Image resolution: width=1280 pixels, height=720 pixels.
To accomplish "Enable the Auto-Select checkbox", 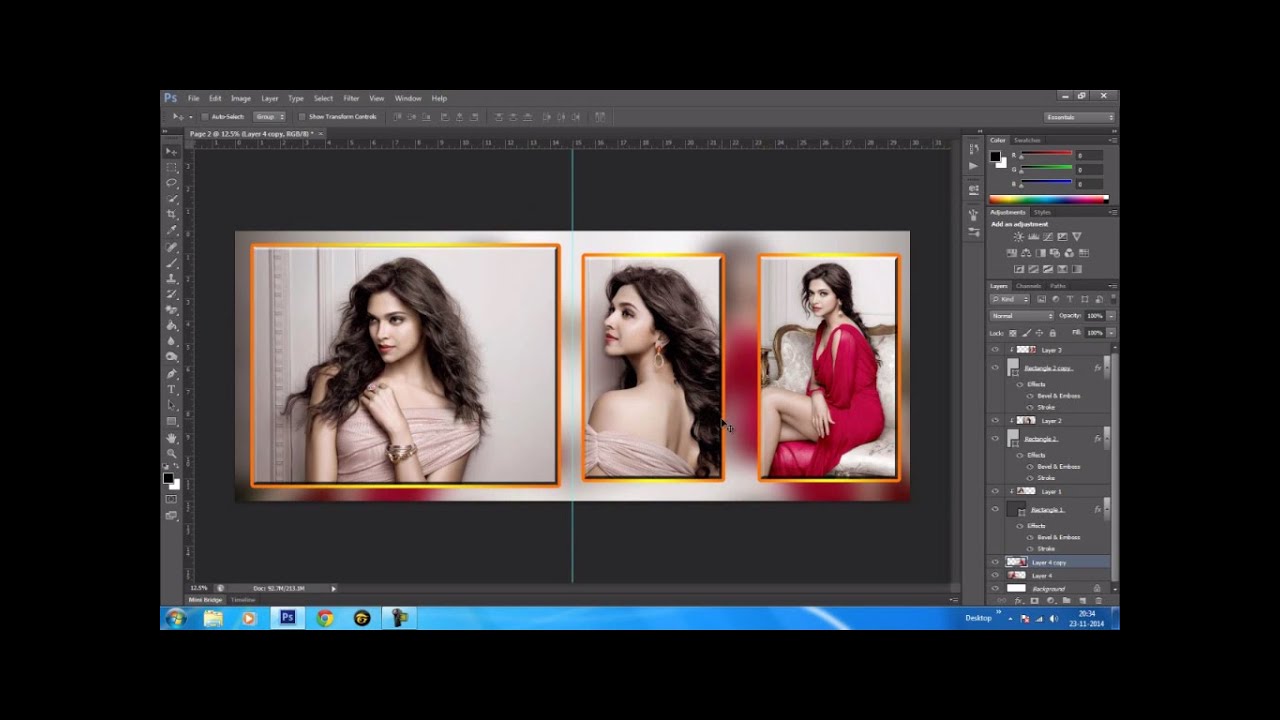I will click(205, 117).
